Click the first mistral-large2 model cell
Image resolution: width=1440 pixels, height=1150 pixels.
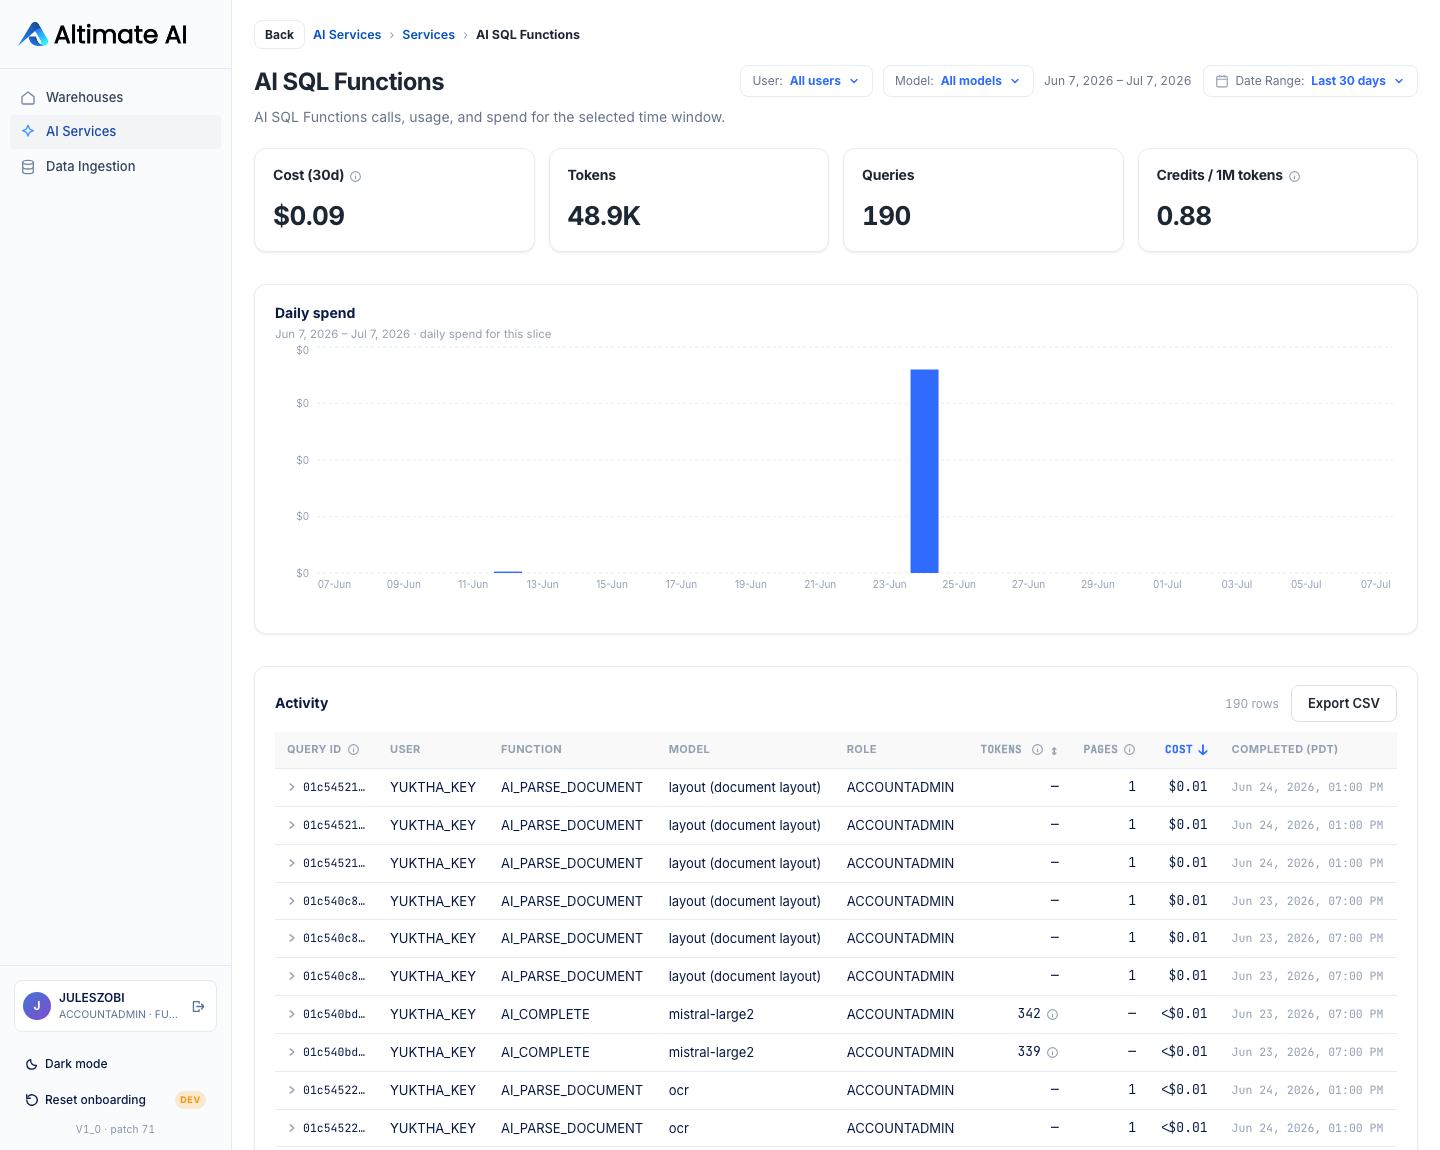711,1015
